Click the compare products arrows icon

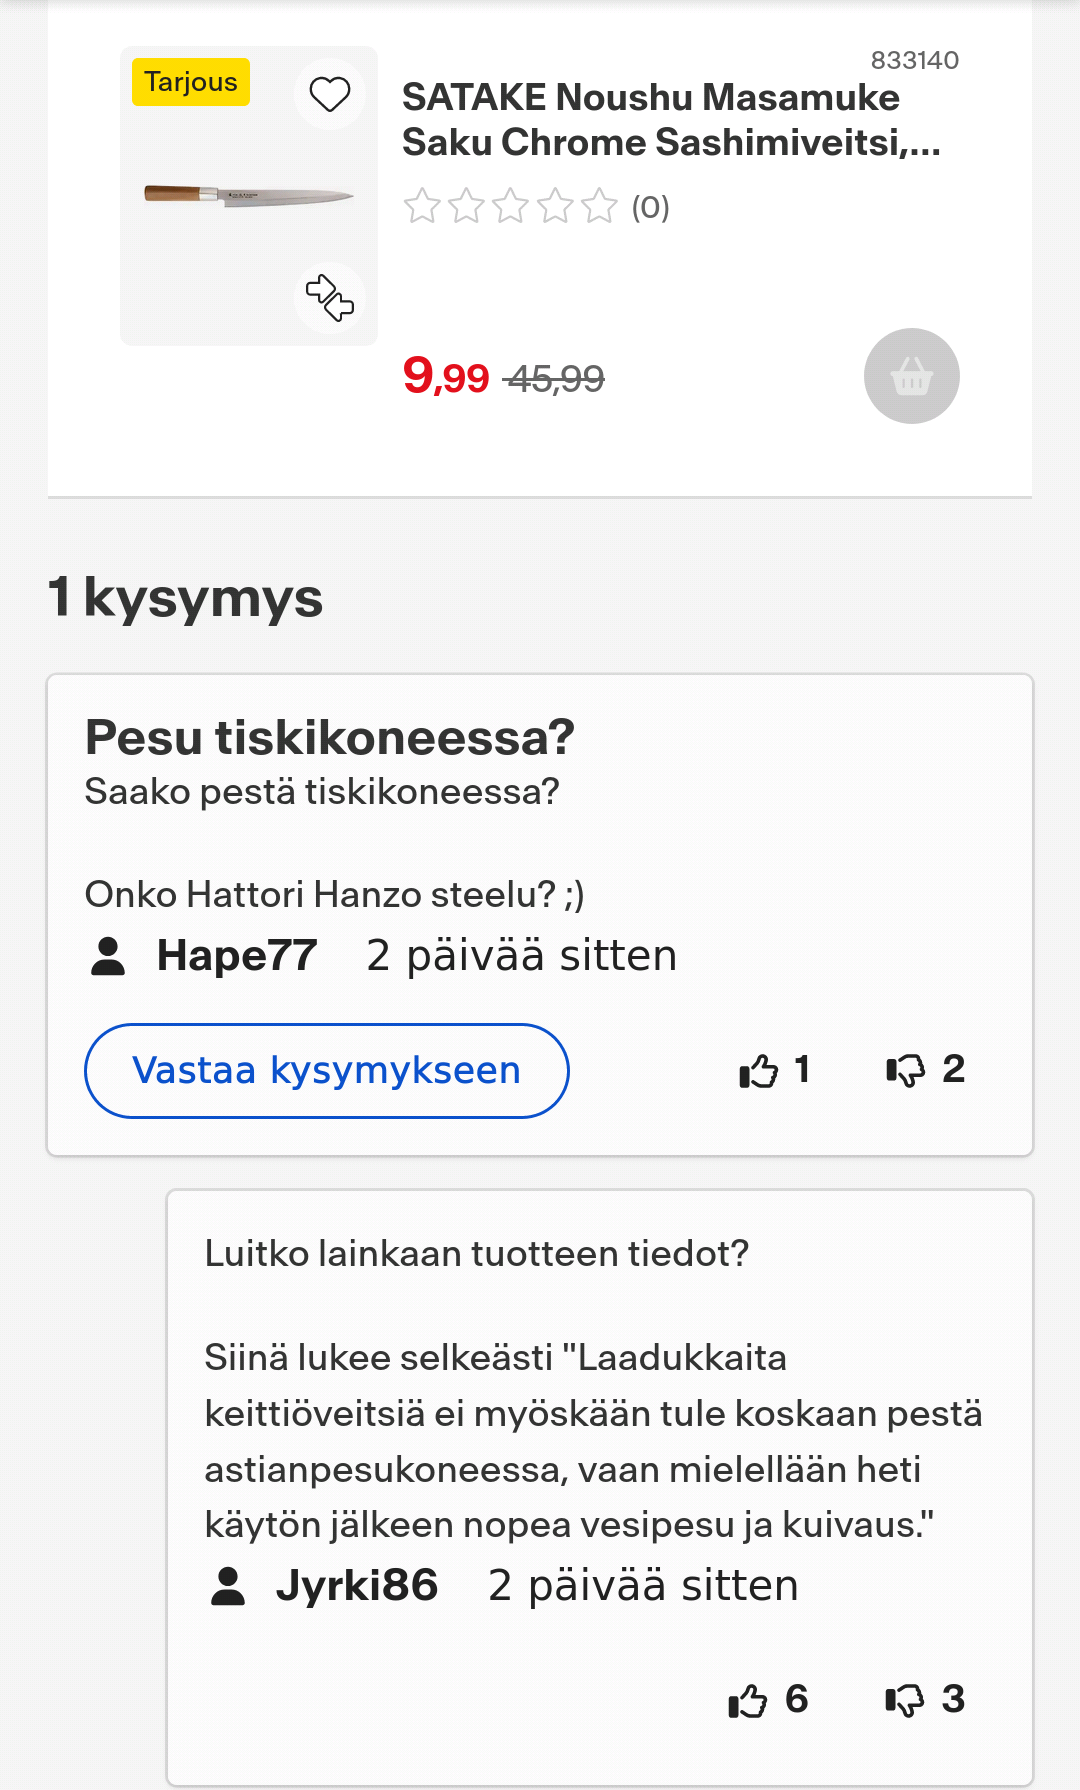pyautogui.click(x=329, y=297)
